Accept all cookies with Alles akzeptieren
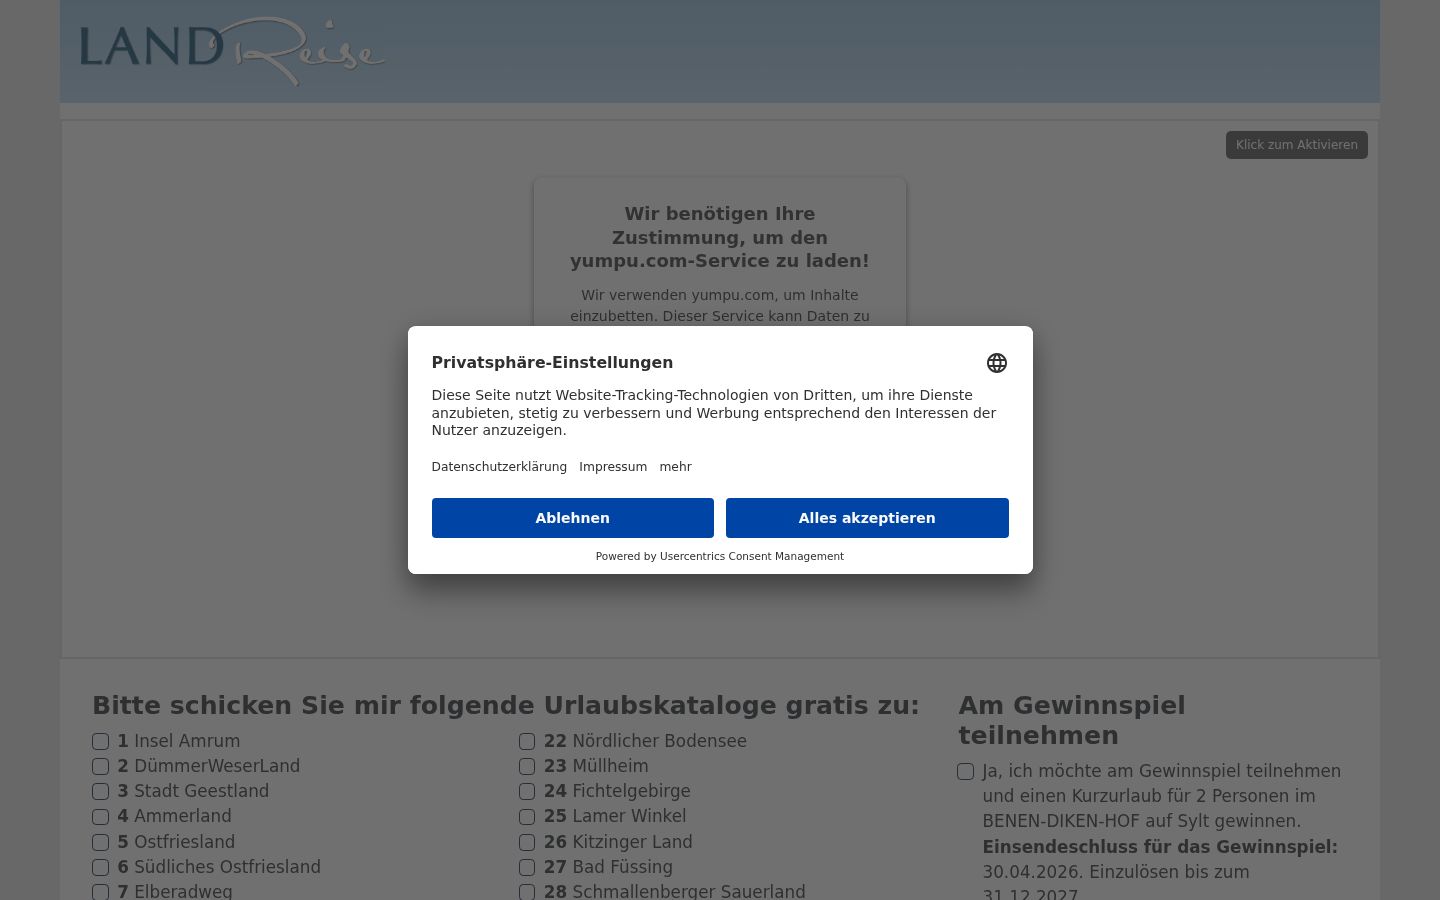The height and width of the screenshot is (900, 1440). [x=867, y=518]
